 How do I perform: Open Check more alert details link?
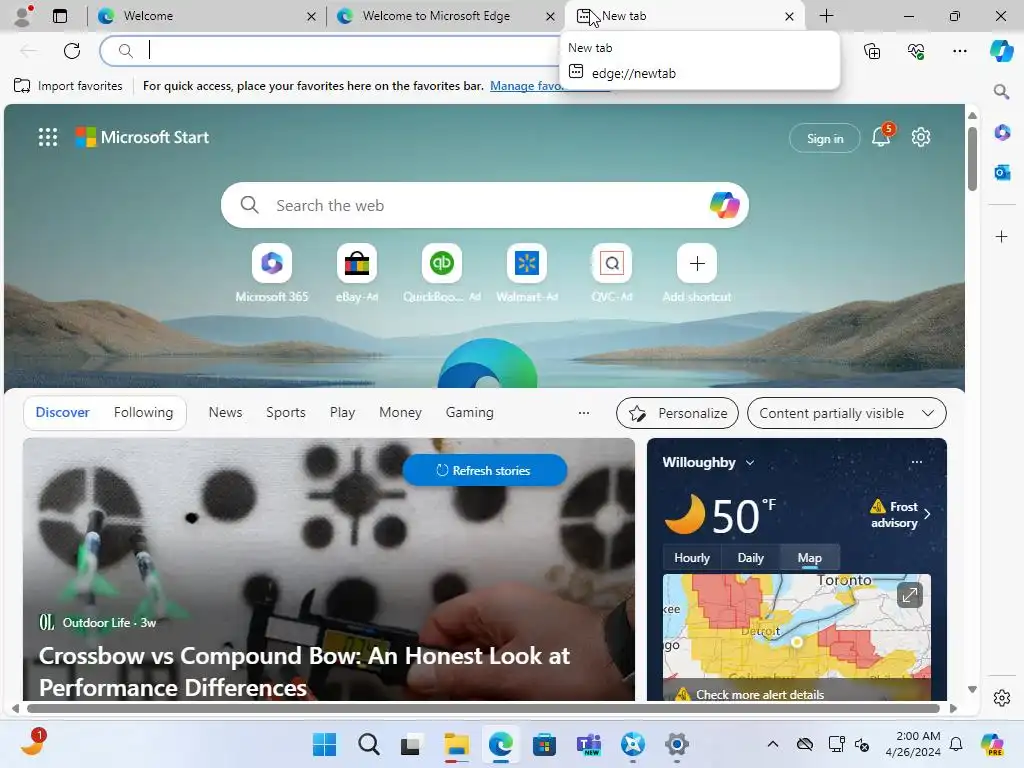[x=760, y=694]
